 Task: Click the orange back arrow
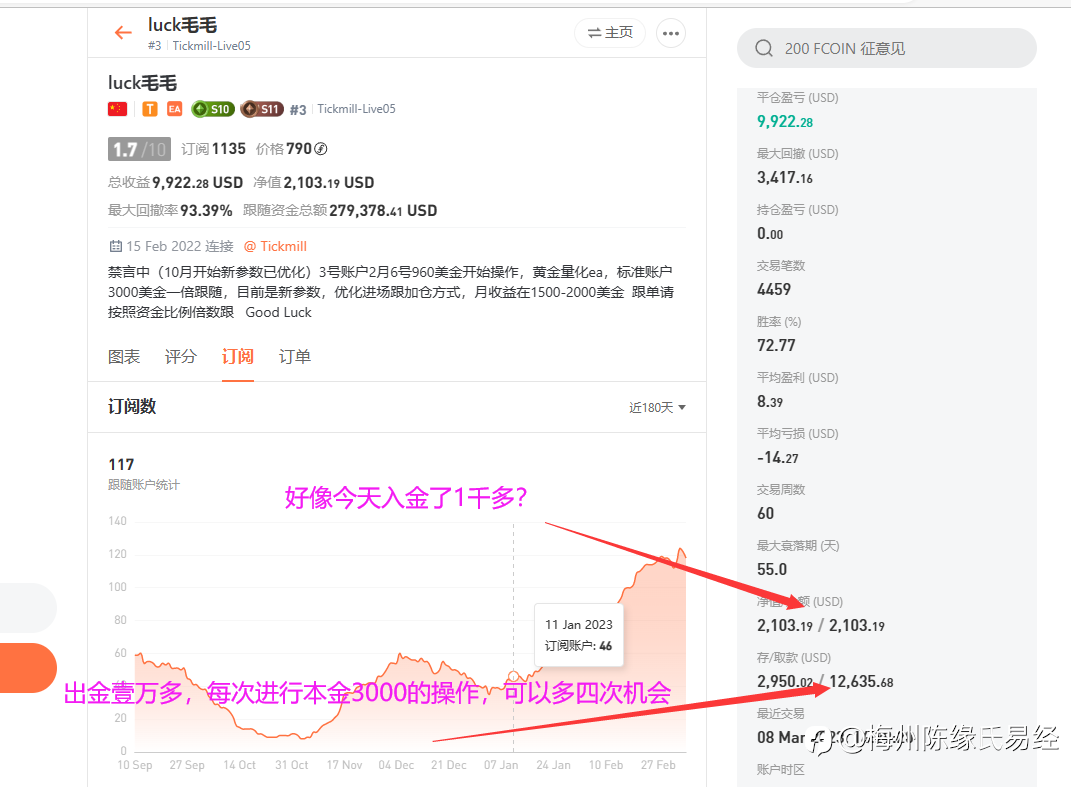(123, 32)
